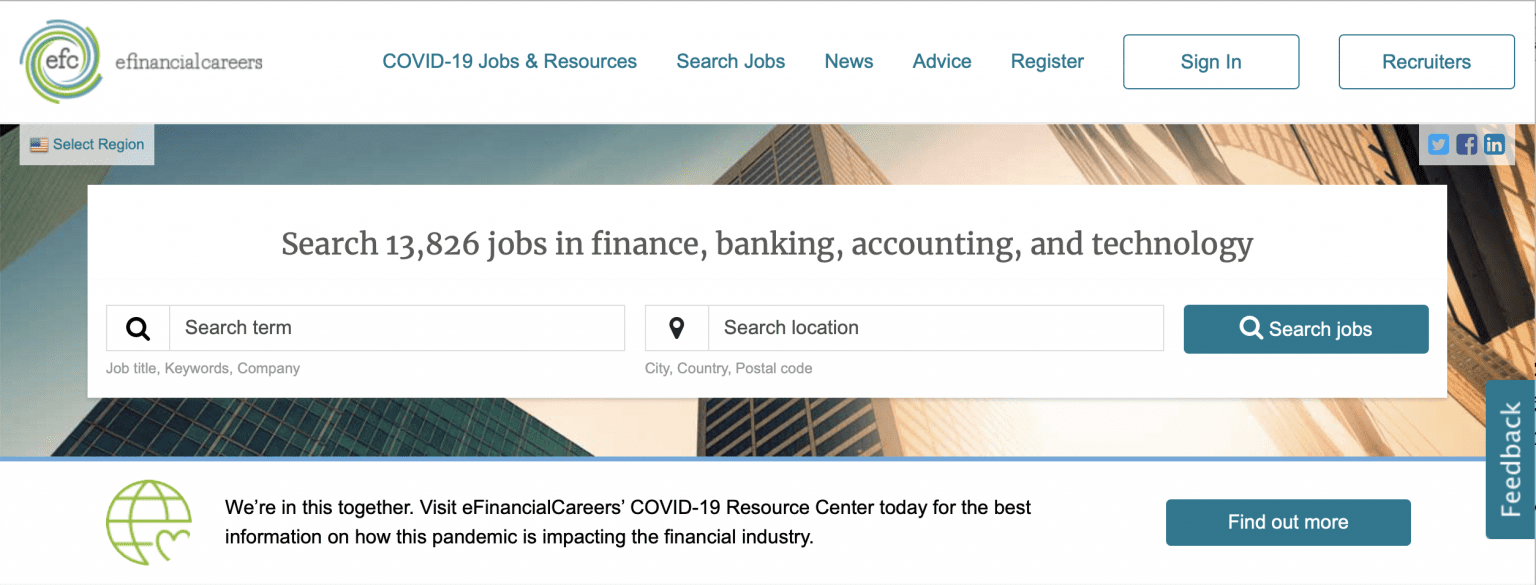Viewport: 1536px width, 585px height.
Task: Click the location pin icon
Action: (676, 327)
